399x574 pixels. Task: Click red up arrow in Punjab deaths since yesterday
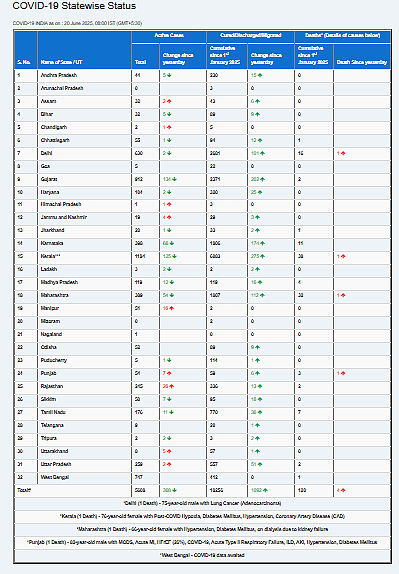343,373
